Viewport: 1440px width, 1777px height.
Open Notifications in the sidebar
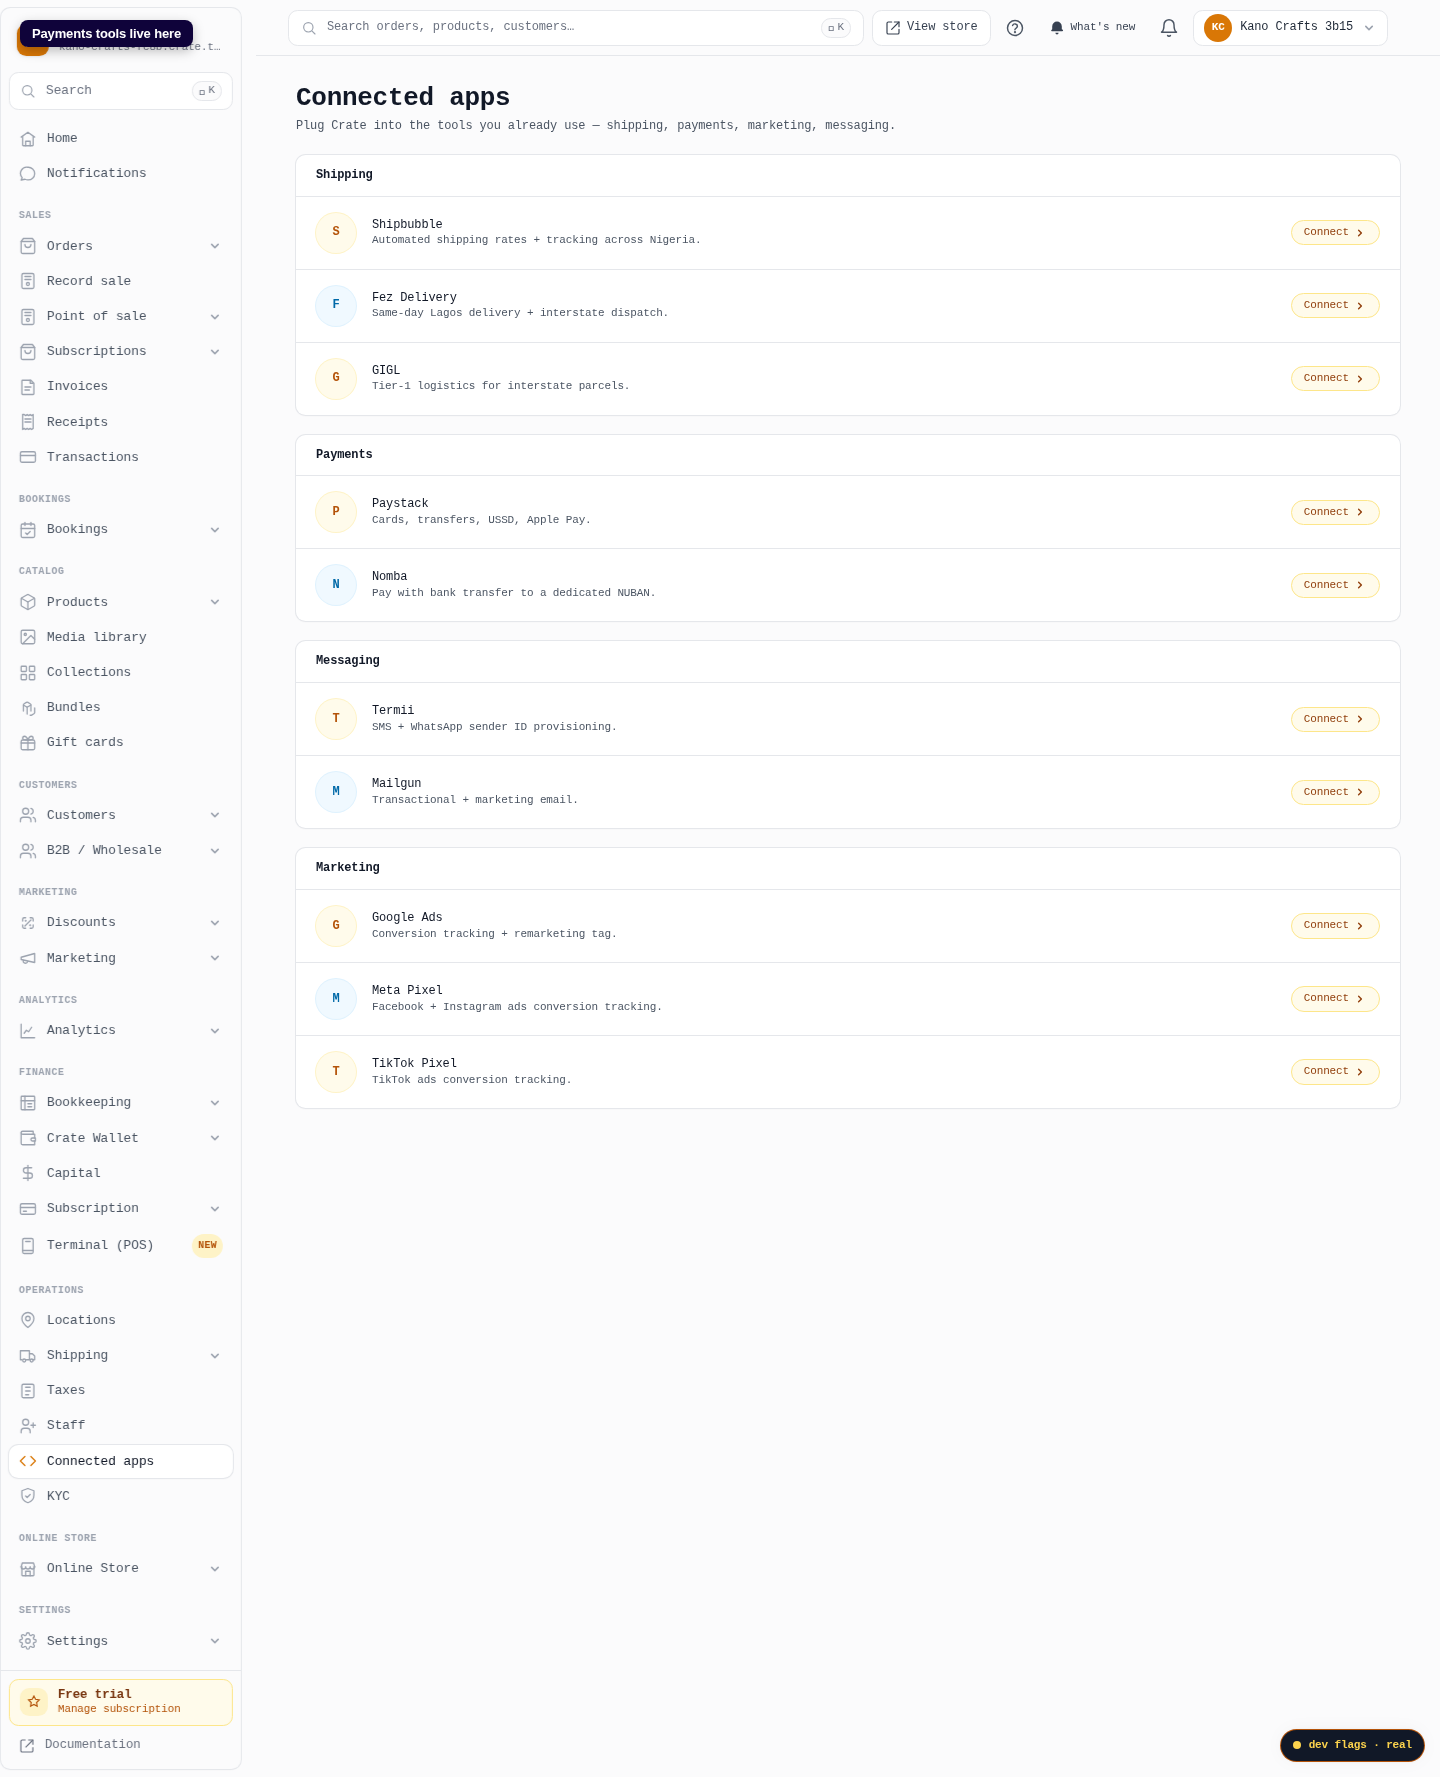point(121,174)
